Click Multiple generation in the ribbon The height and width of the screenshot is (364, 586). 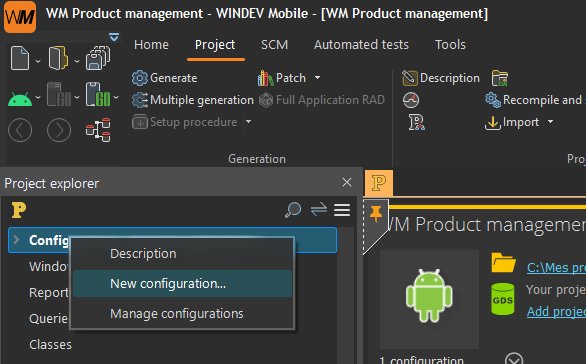[192, 100]
